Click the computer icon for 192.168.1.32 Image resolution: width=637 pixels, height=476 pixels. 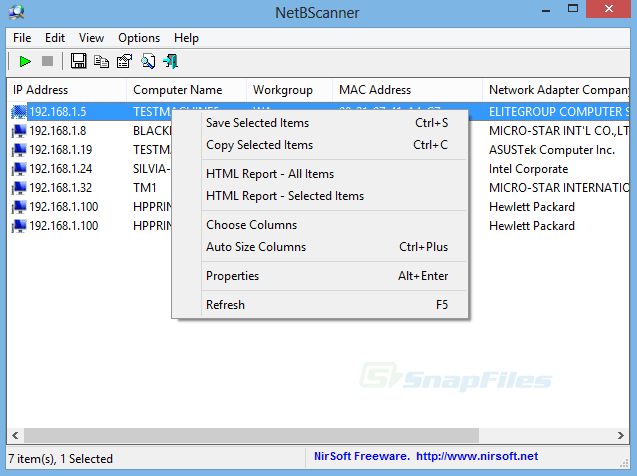click(x=19, y=188)
